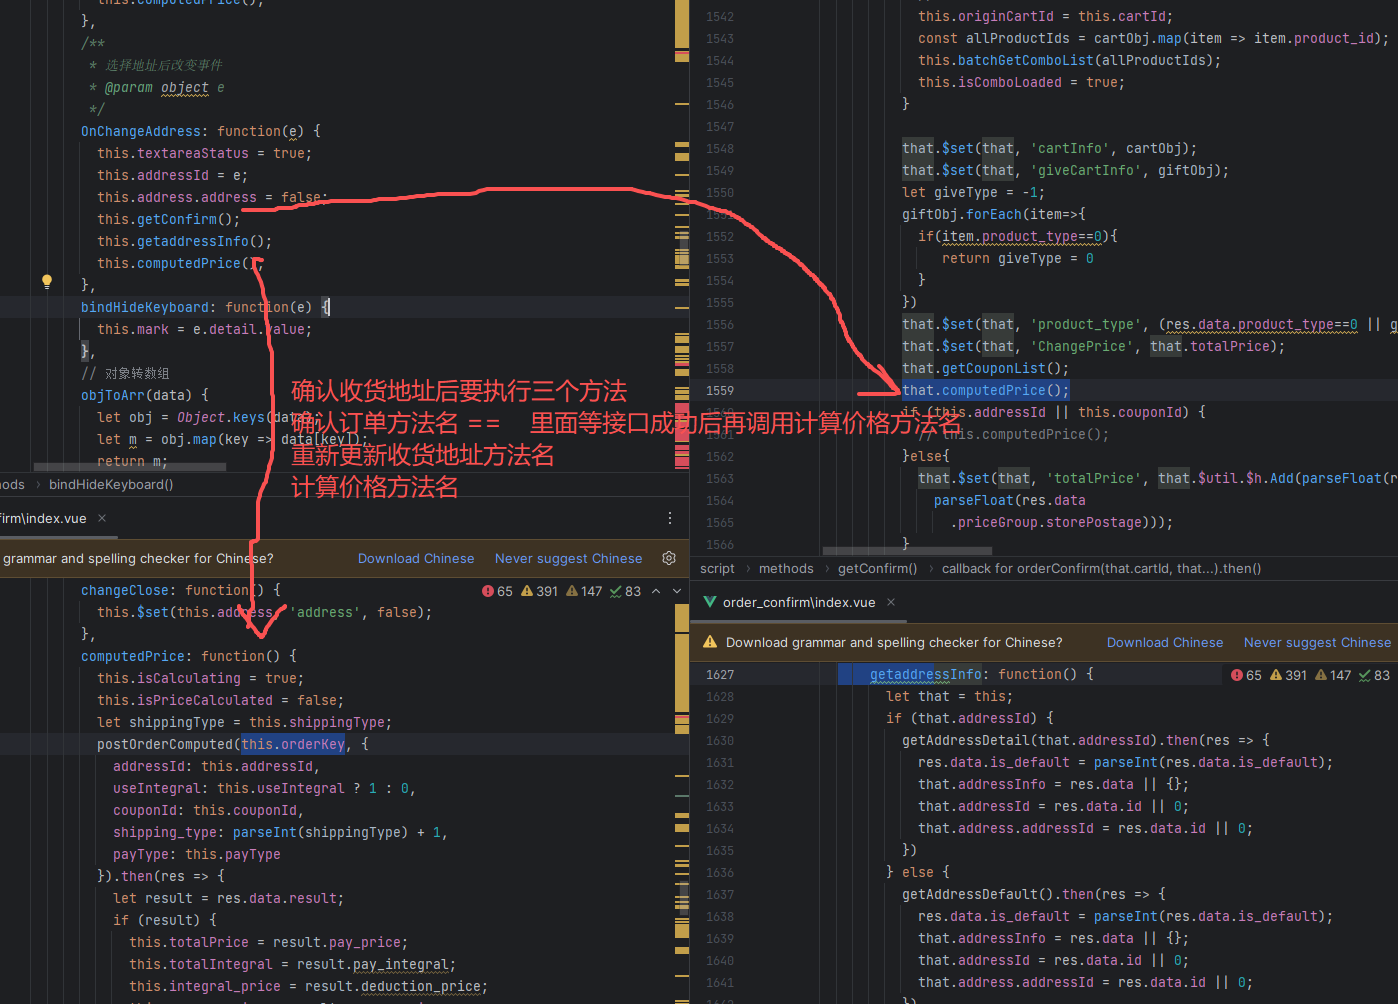The height and width of the screenshot is (1004, 1398).
Task: Click Never suggest Chinese in order_confirm banner
Action: (x=1317, y=643)
